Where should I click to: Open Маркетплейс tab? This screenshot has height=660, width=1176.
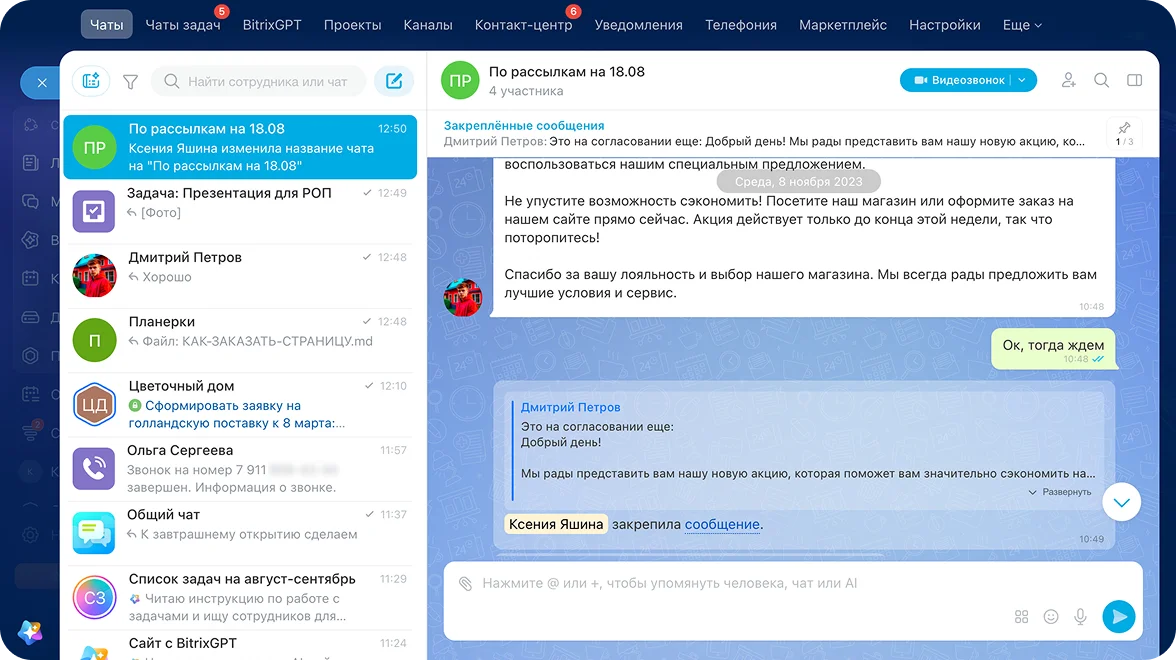click(x=842, y=25)
